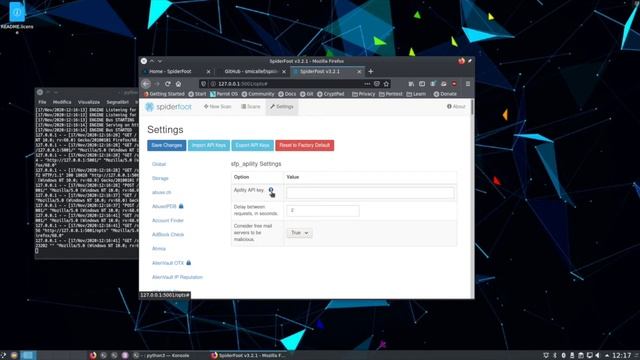Open AlienVault IP Reputation module settings

[177, 277]
